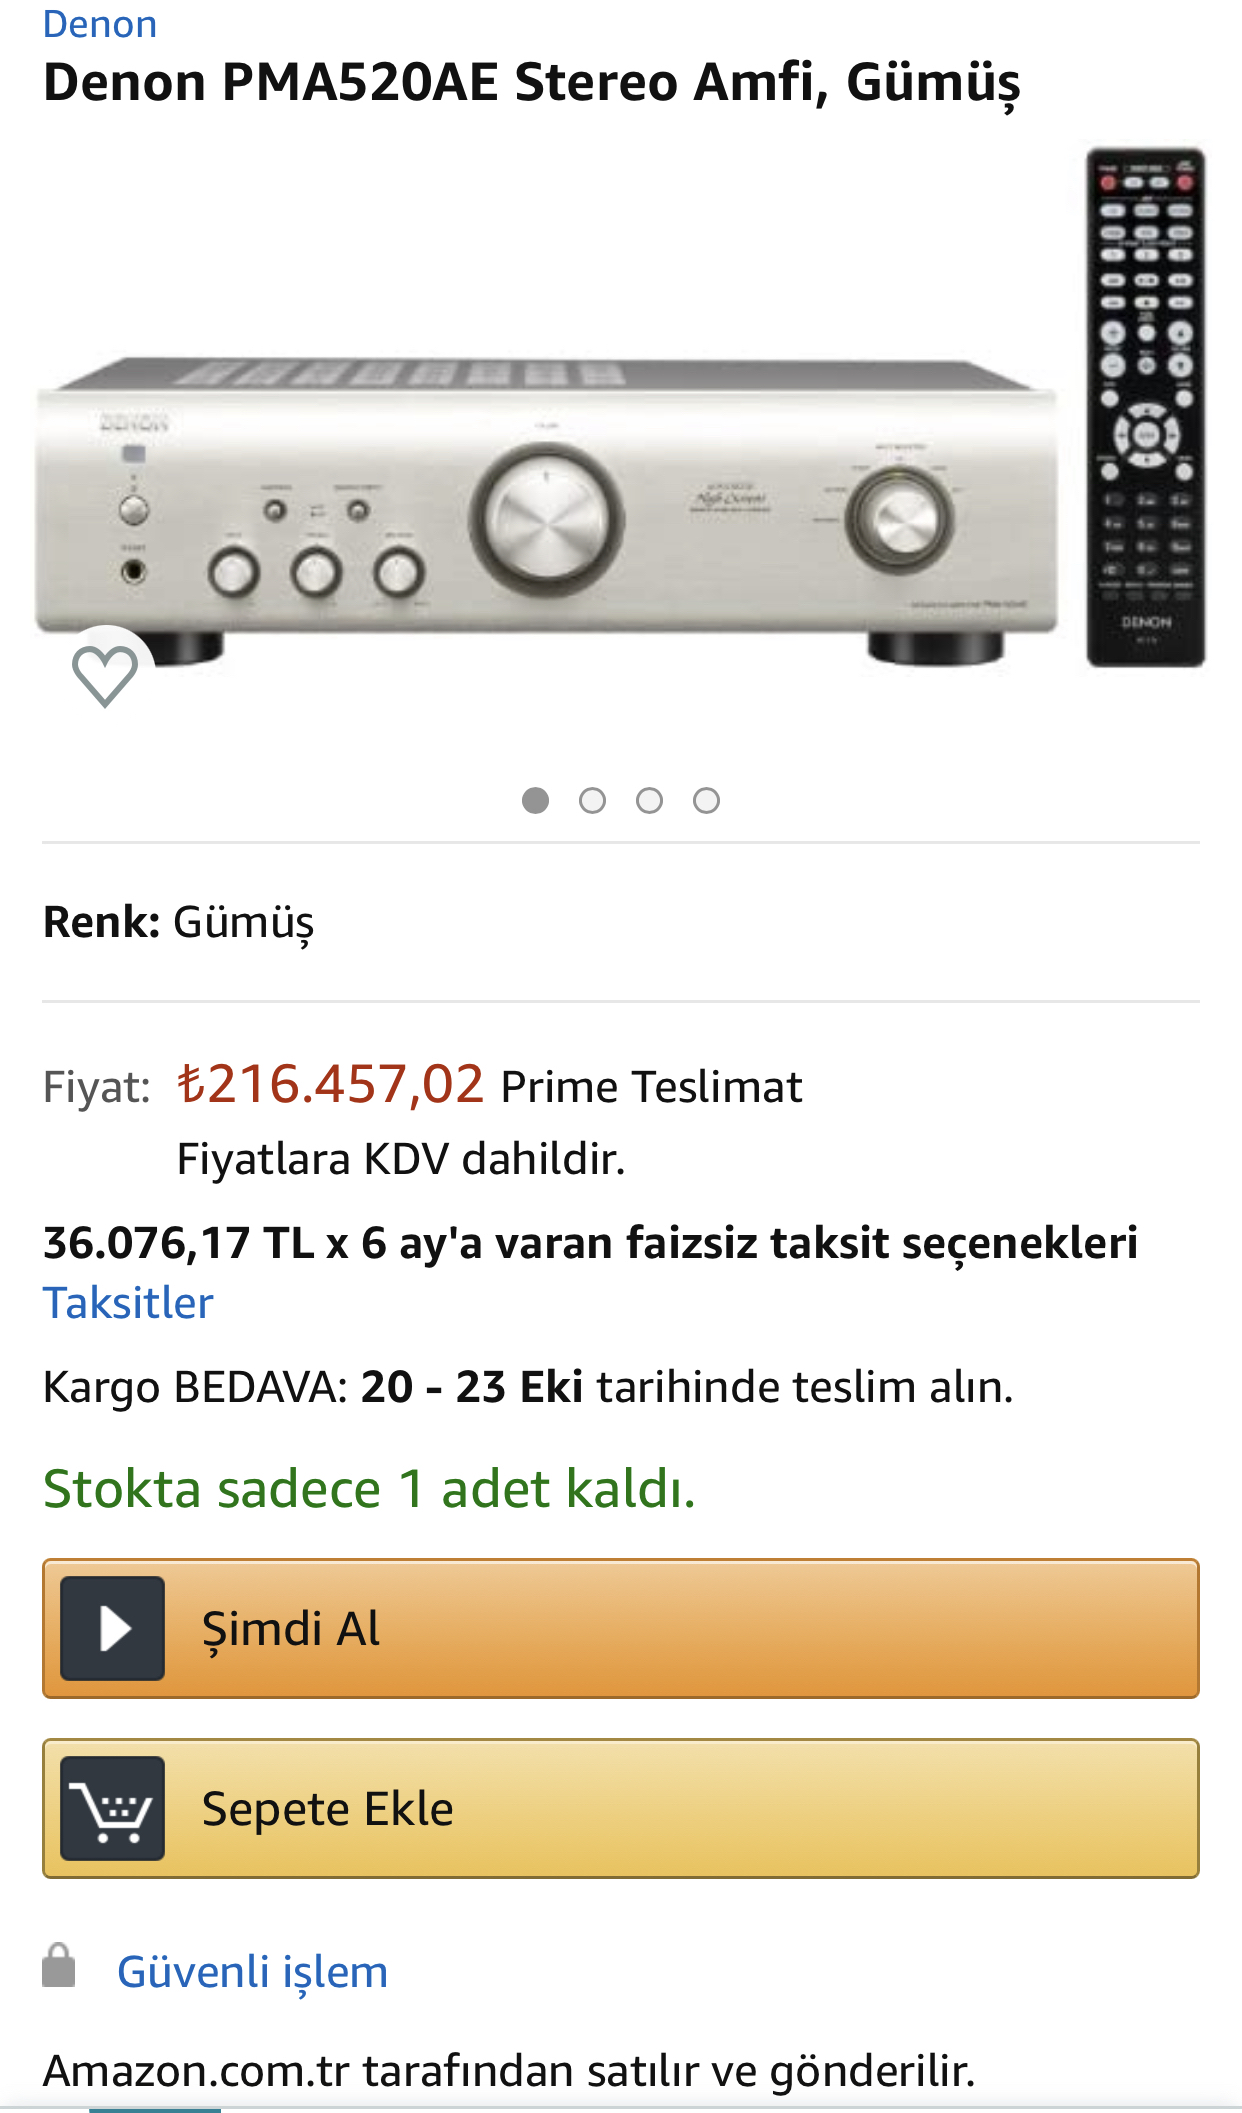Open the Güvenli işlem link
This screenshot has height=2113, width=1242.
pos(252,1971)
